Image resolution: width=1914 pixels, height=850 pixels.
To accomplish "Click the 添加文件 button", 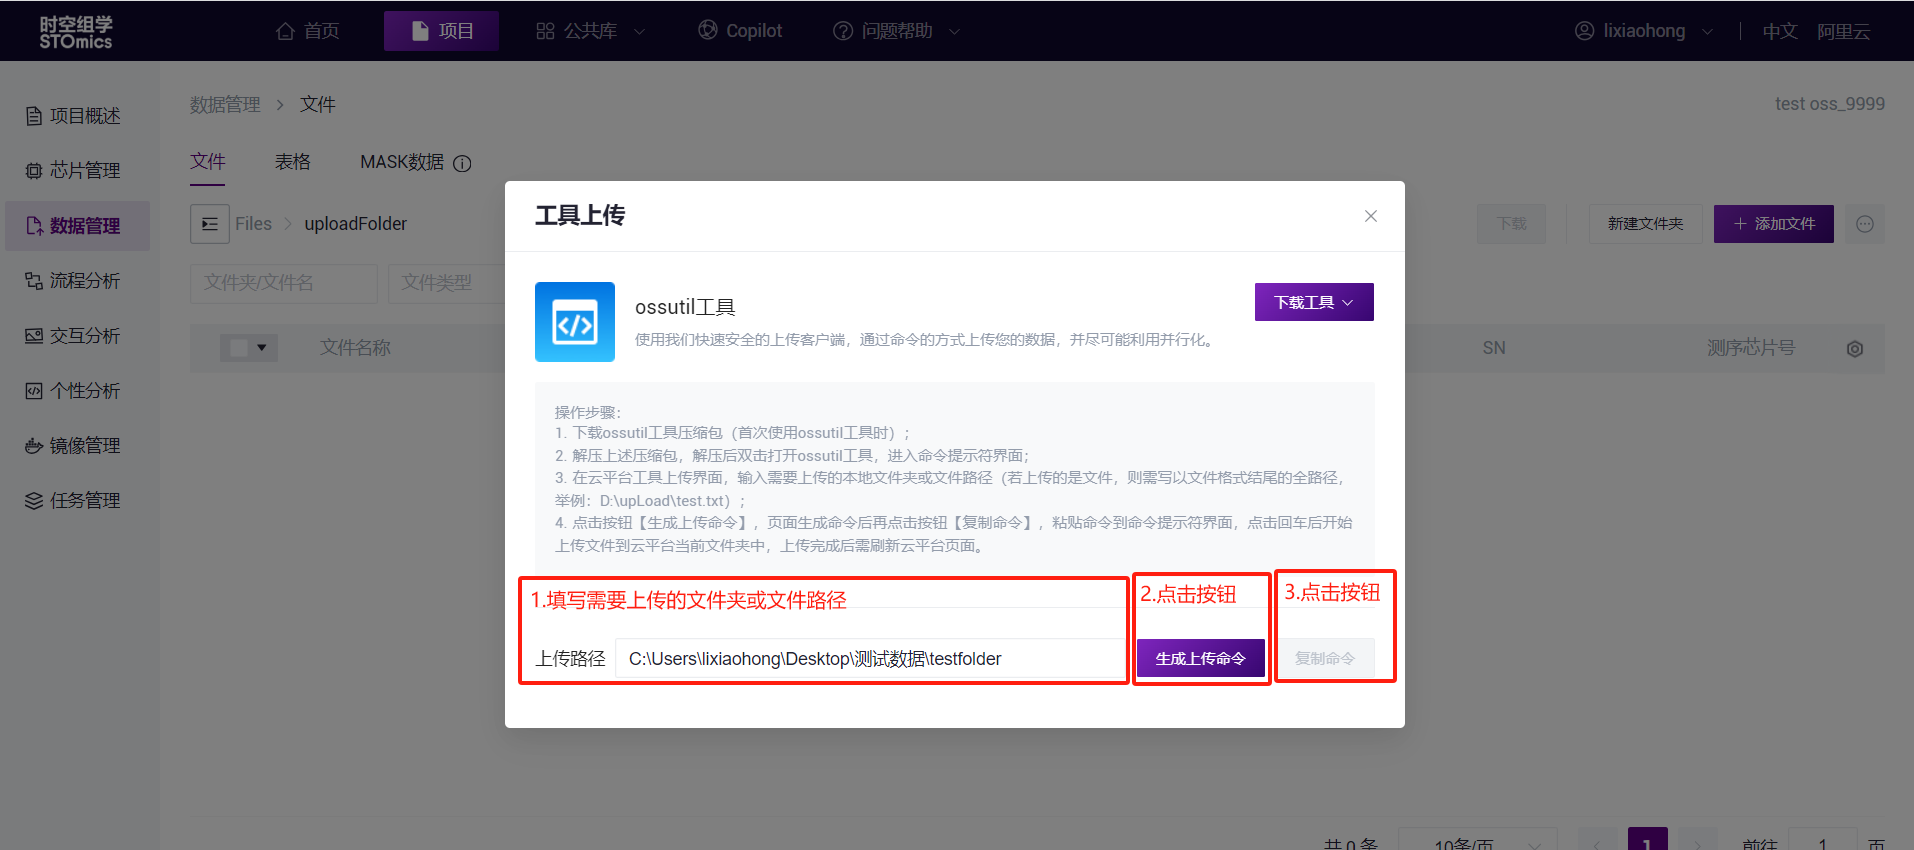I will pos(1774,224).
